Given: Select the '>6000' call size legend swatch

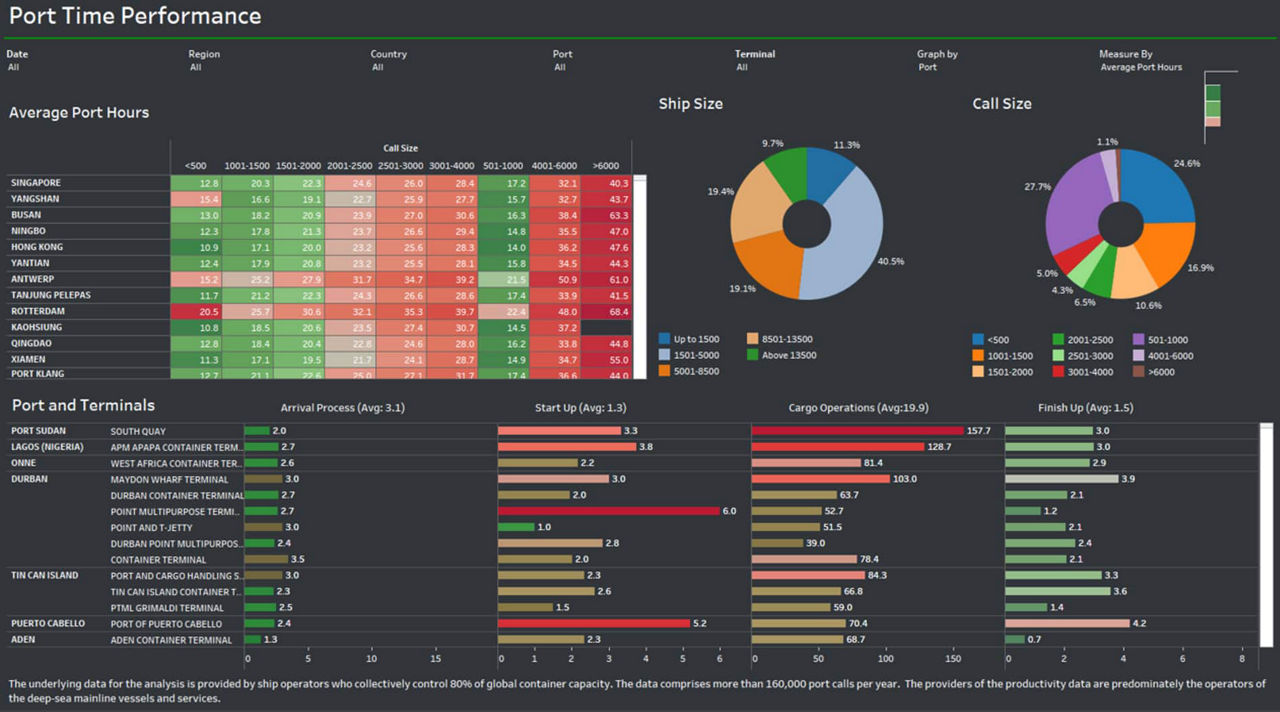Looking at the screenshot, I should [x=1139, y=372].
